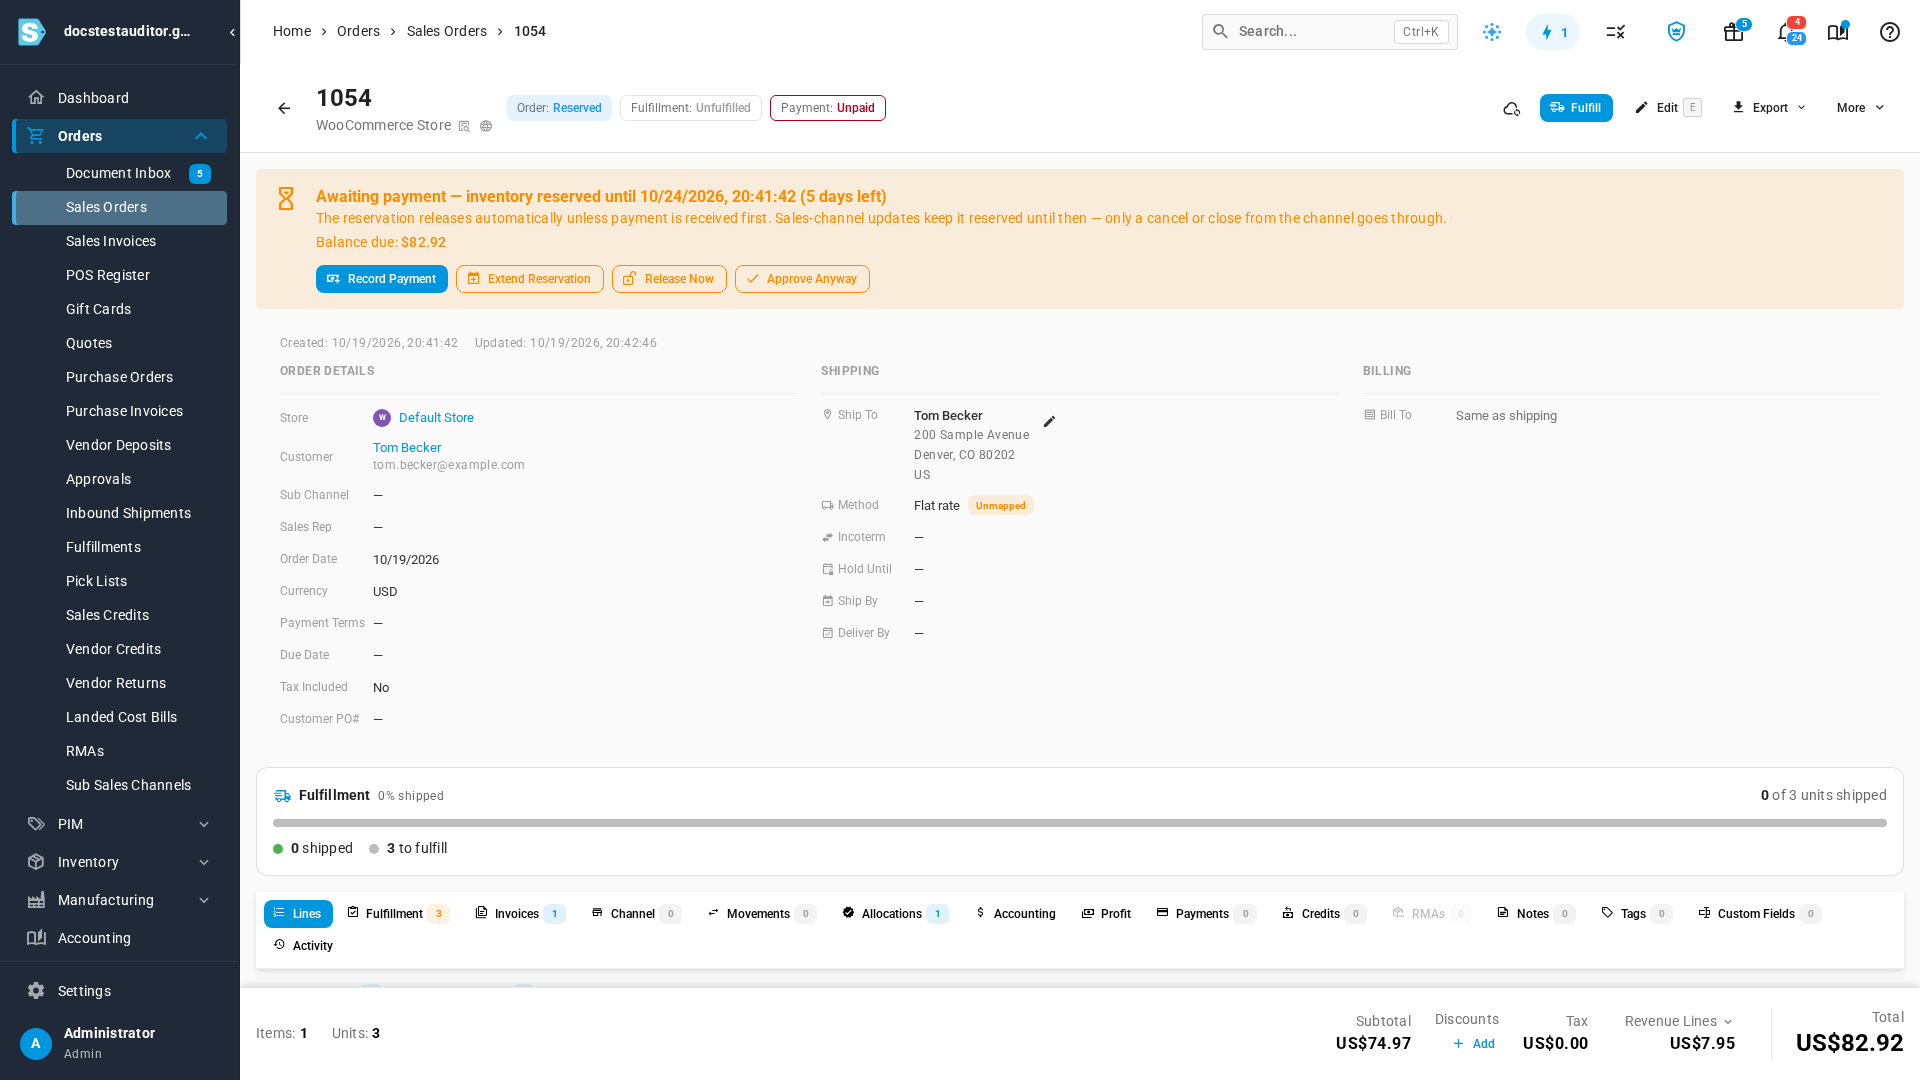The image size is (1920, 1080).
Task: Switch to the Invoices tab
Action: tap(520, 914)
